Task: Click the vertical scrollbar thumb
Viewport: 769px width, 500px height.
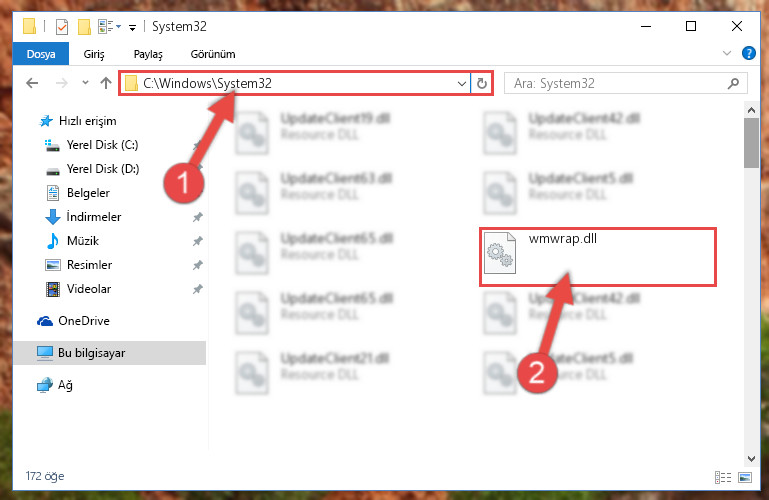Action: point(751,143)
